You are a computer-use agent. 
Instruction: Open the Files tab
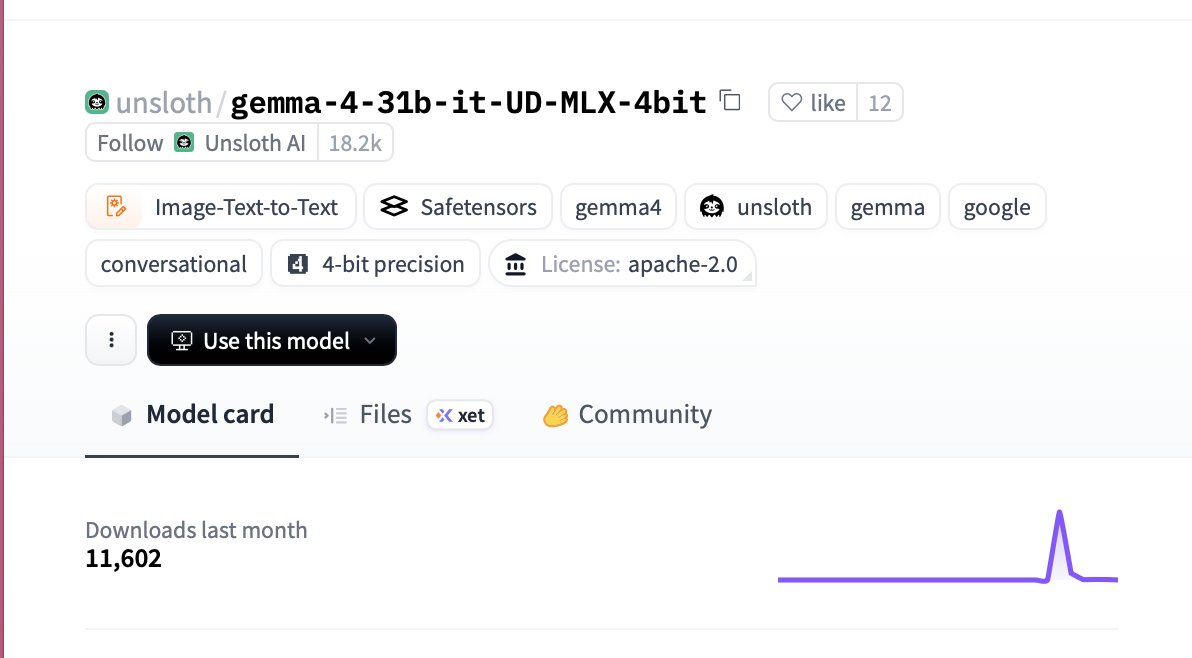385,415
